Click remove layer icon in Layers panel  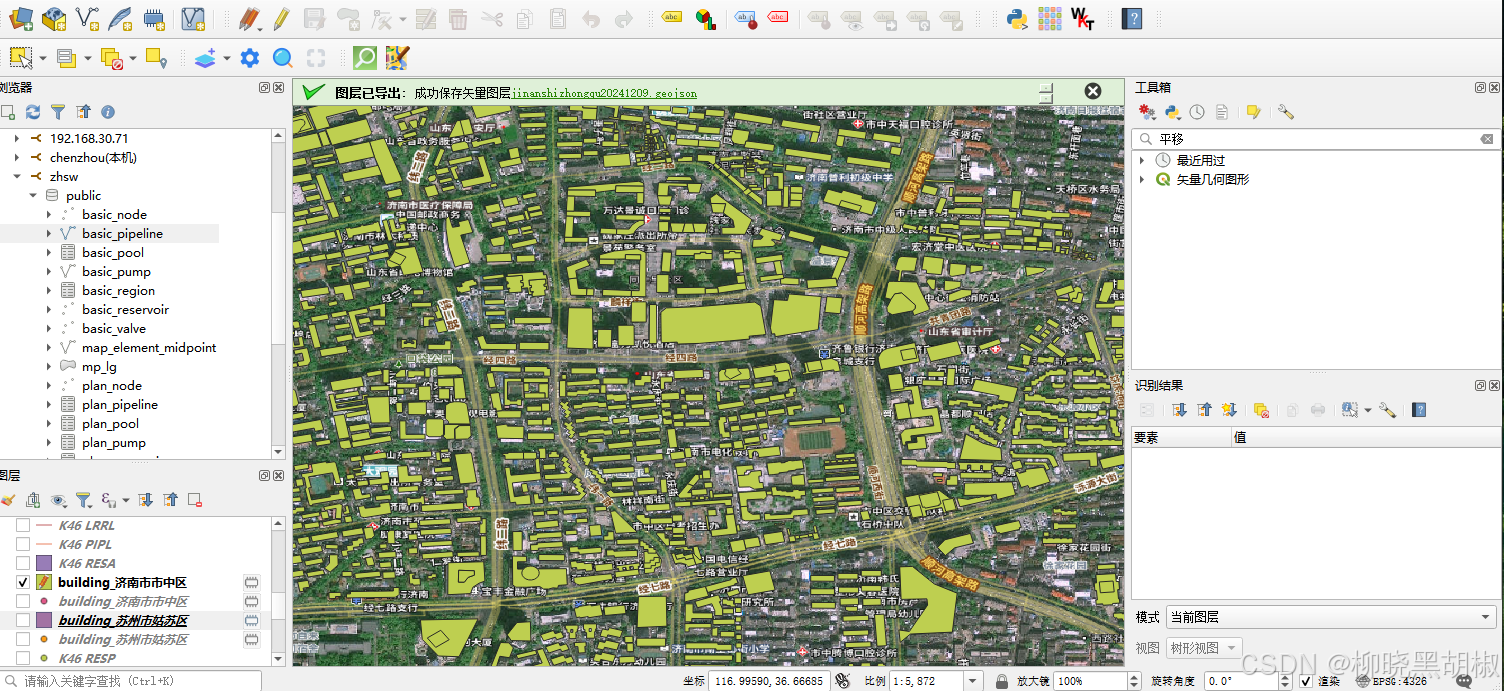[195, 499]
